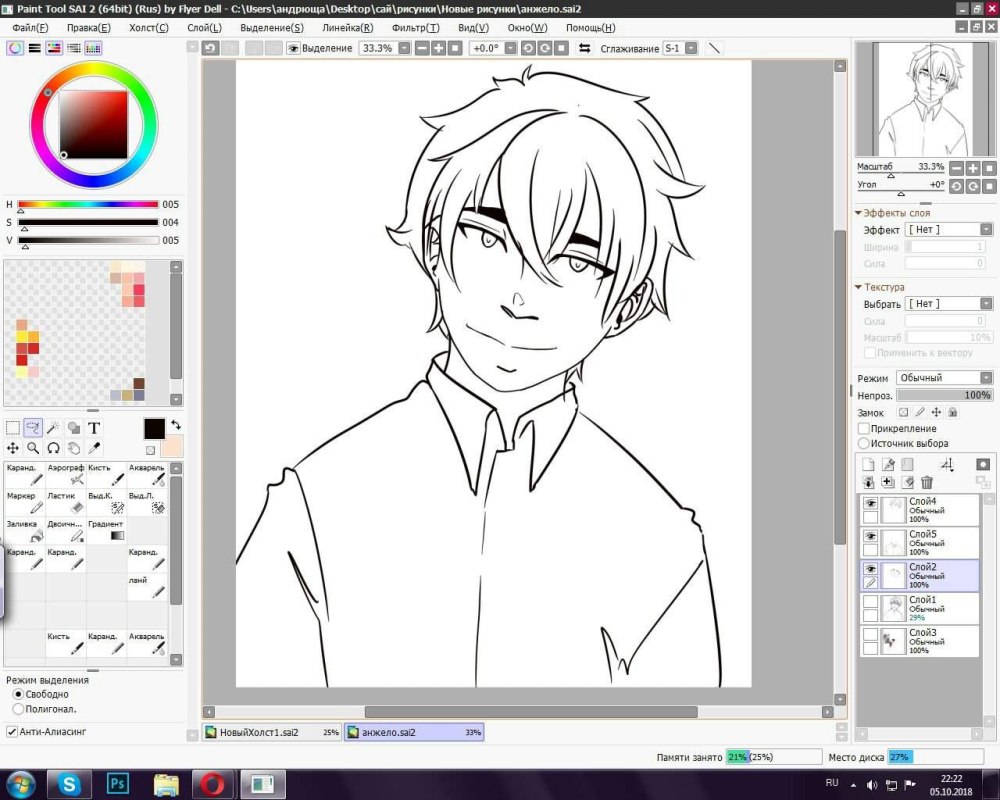Select the Eyedropper color picker tool

coord(94,448)
